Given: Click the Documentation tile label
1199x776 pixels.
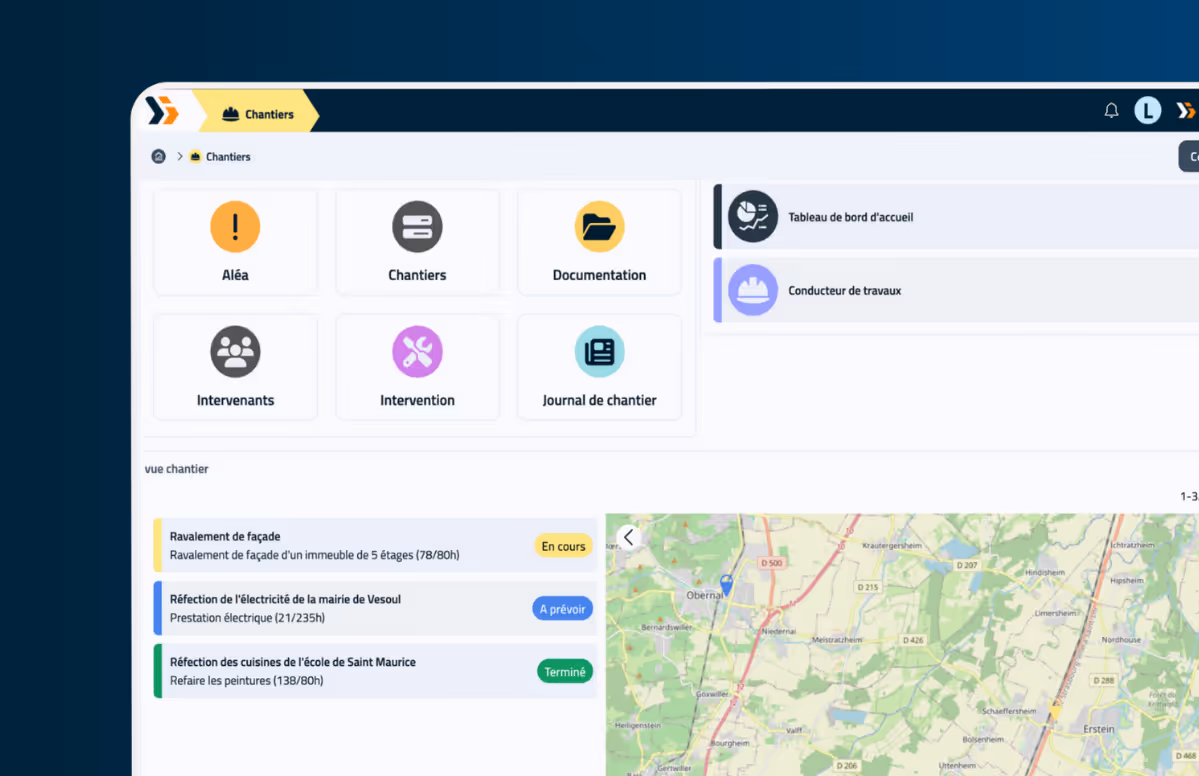Looking at the screenshot, I should [x=599, y=275].
